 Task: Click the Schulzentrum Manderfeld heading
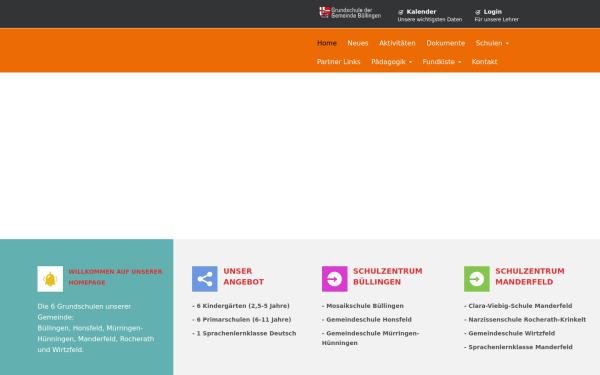pos(530,277)
